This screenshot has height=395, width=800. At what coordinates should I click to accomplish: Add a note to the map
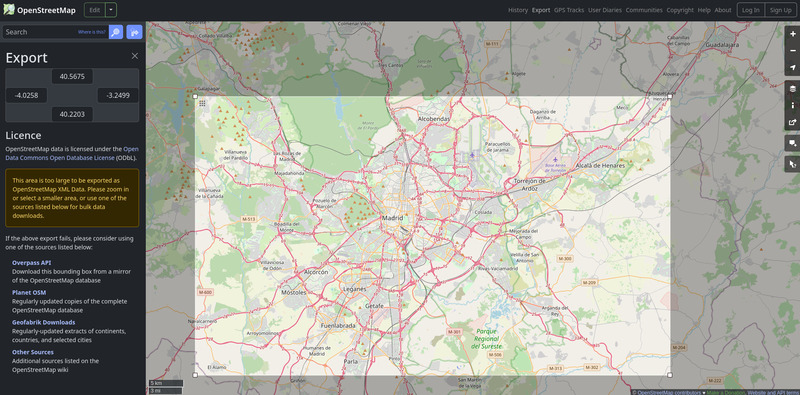click(792, 143)
